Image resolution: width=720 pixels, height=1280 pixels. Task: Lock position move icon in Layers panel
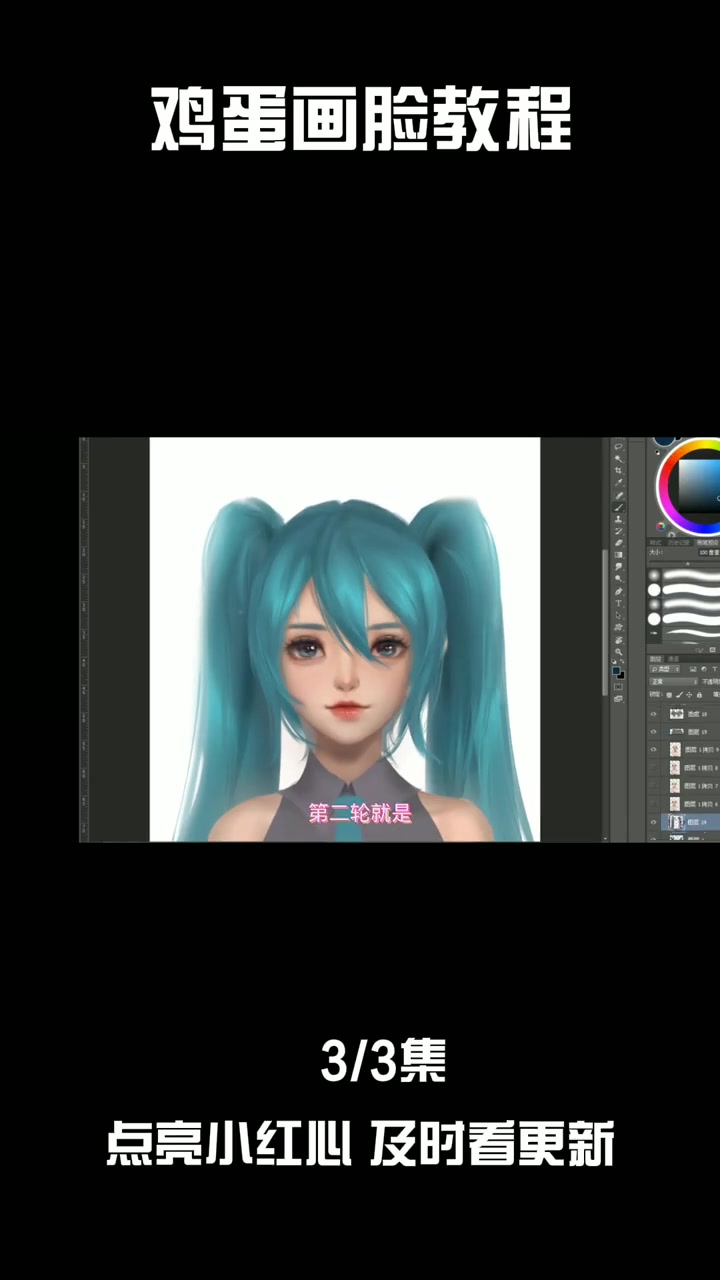coord(689,695)
